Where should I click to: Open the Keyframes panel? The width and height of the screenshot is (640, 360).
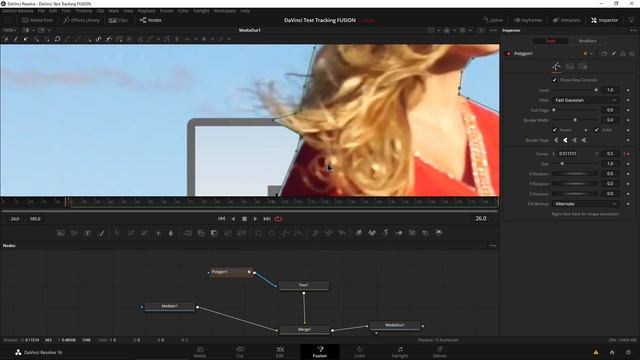pos(528,20)
